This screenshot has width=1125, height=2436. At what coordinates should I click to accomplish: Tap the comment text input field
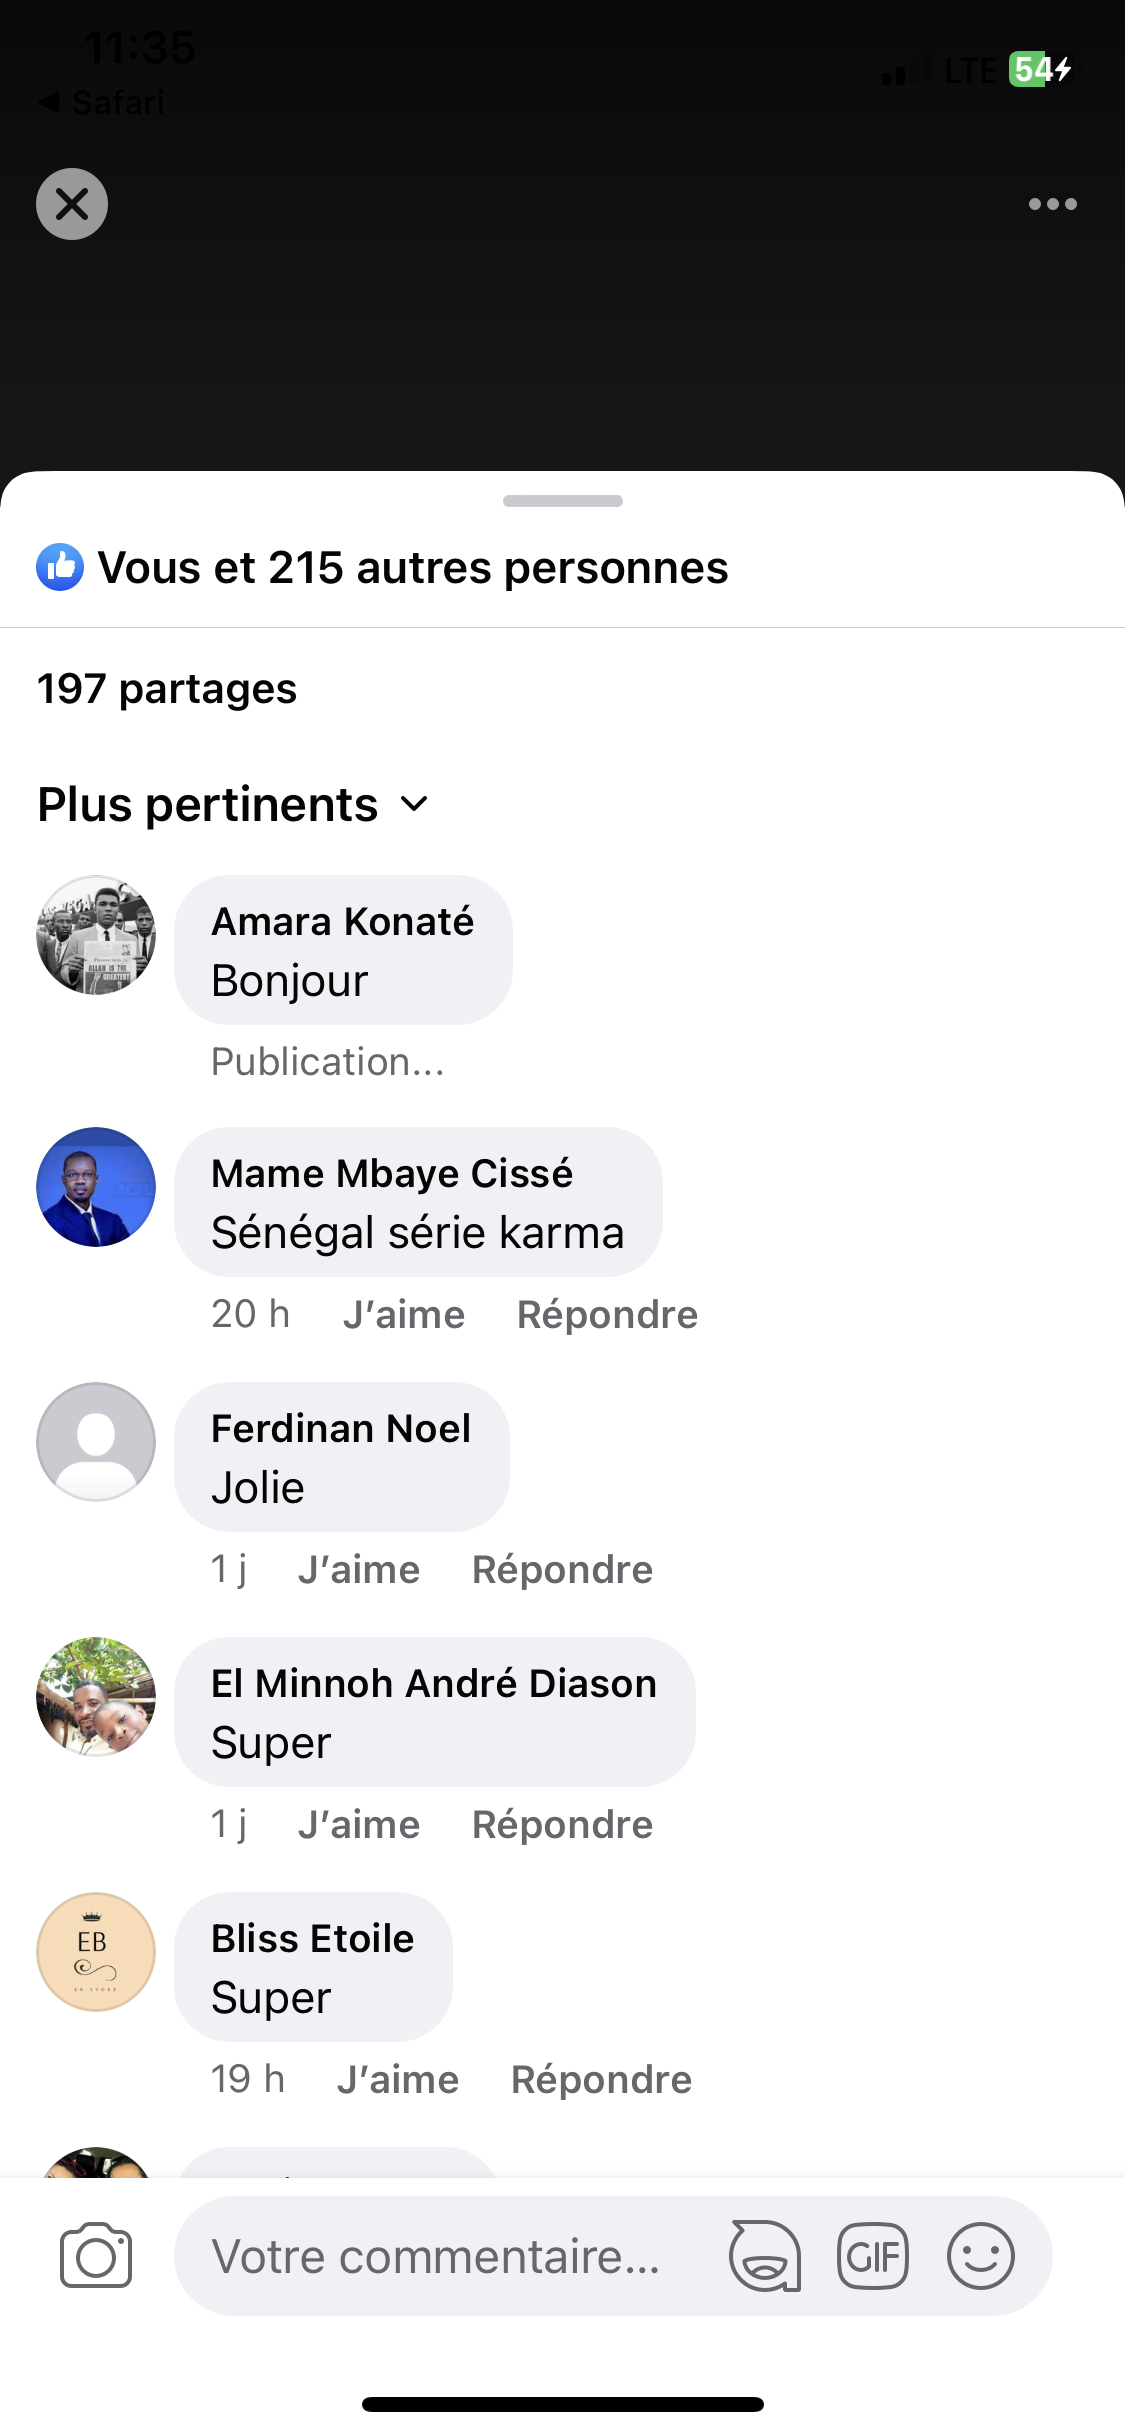pos(440,2256)
